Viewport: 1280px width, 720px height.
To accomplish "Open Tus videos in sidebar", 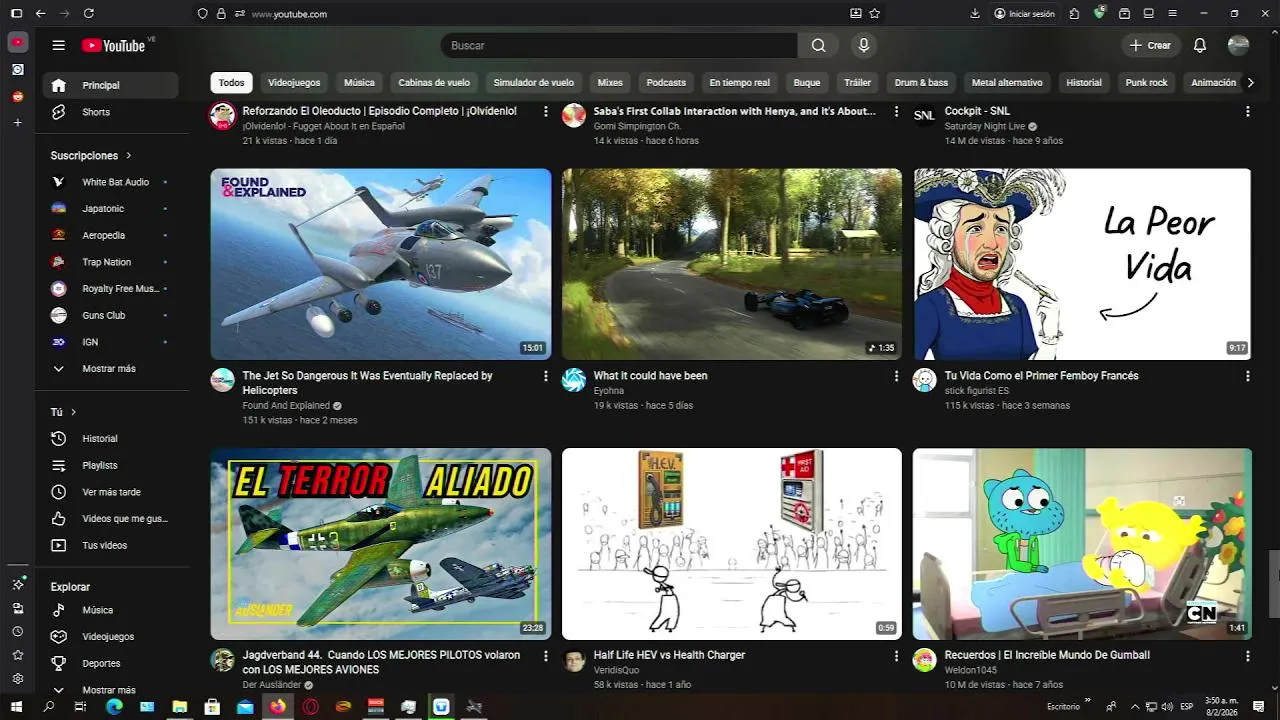I will point(110,545).
